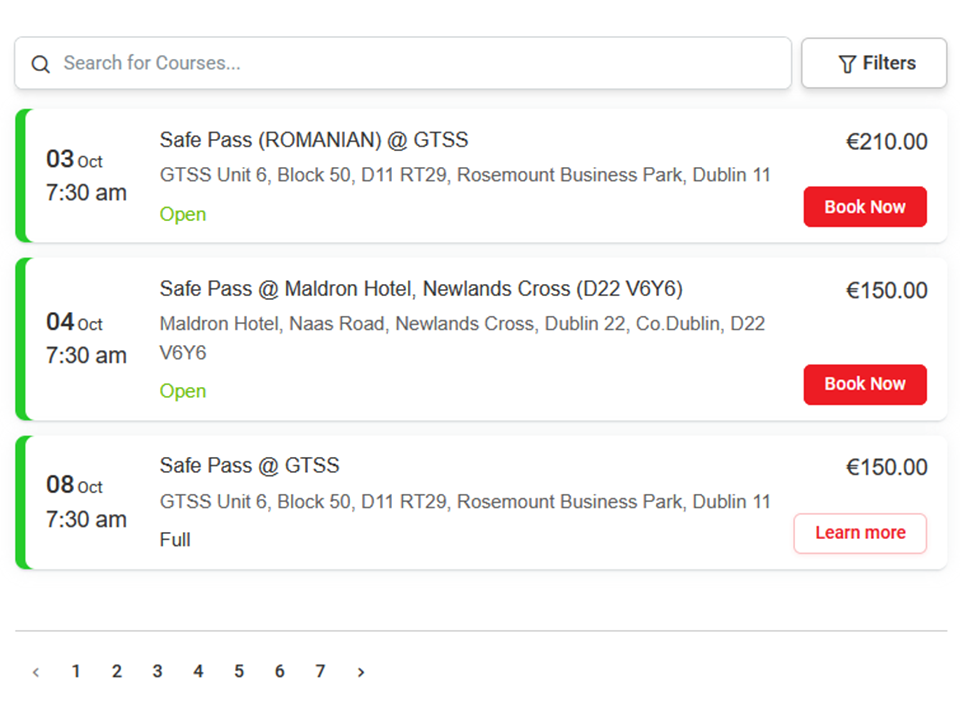This screenshot has width=960, height=720.
Task: Go to the previous page arrow
Action: [x=36, y=672]
